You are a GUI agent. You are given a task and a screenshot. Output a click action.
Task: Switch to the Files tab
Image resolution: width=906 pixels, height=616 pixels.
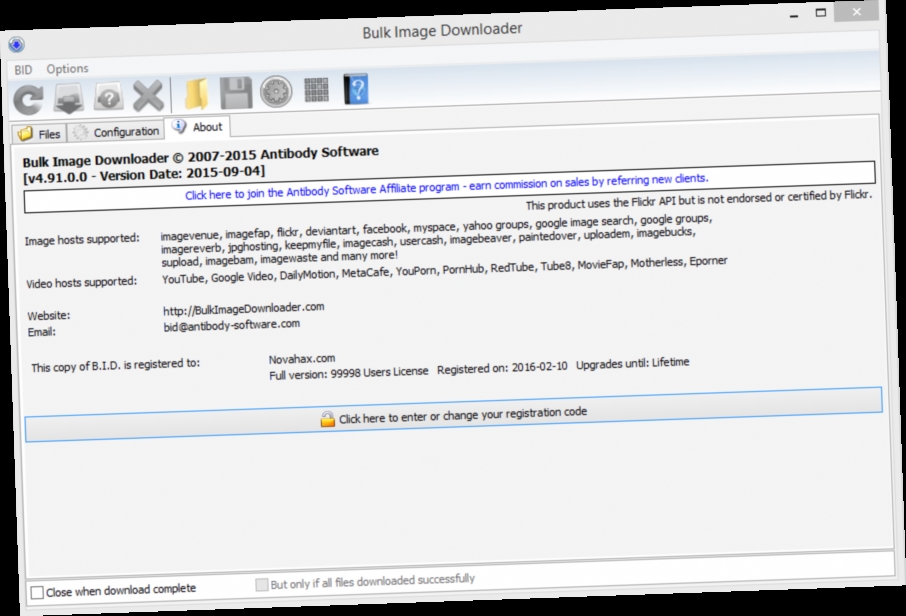[39, 134]
